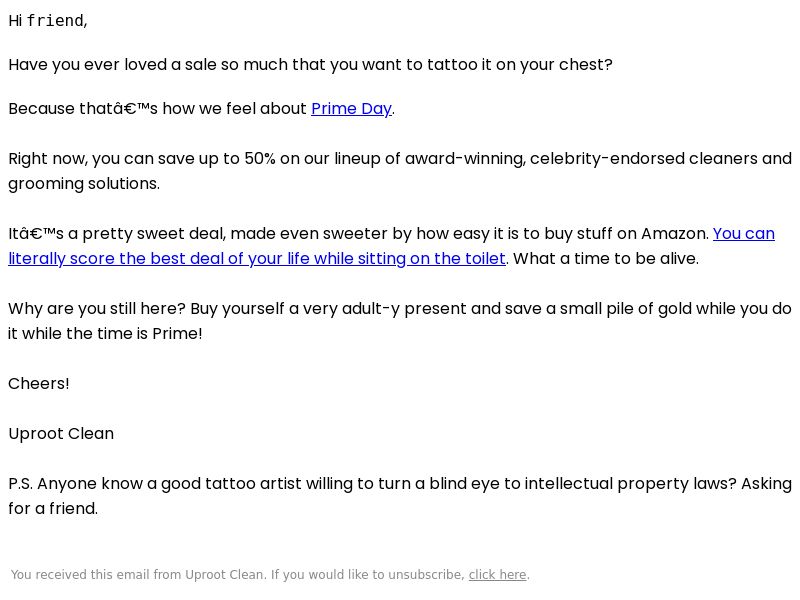The image size is (800, 600).
Task: Click the 'Uproot Clean' signature
Action: [x=61, y=434]
